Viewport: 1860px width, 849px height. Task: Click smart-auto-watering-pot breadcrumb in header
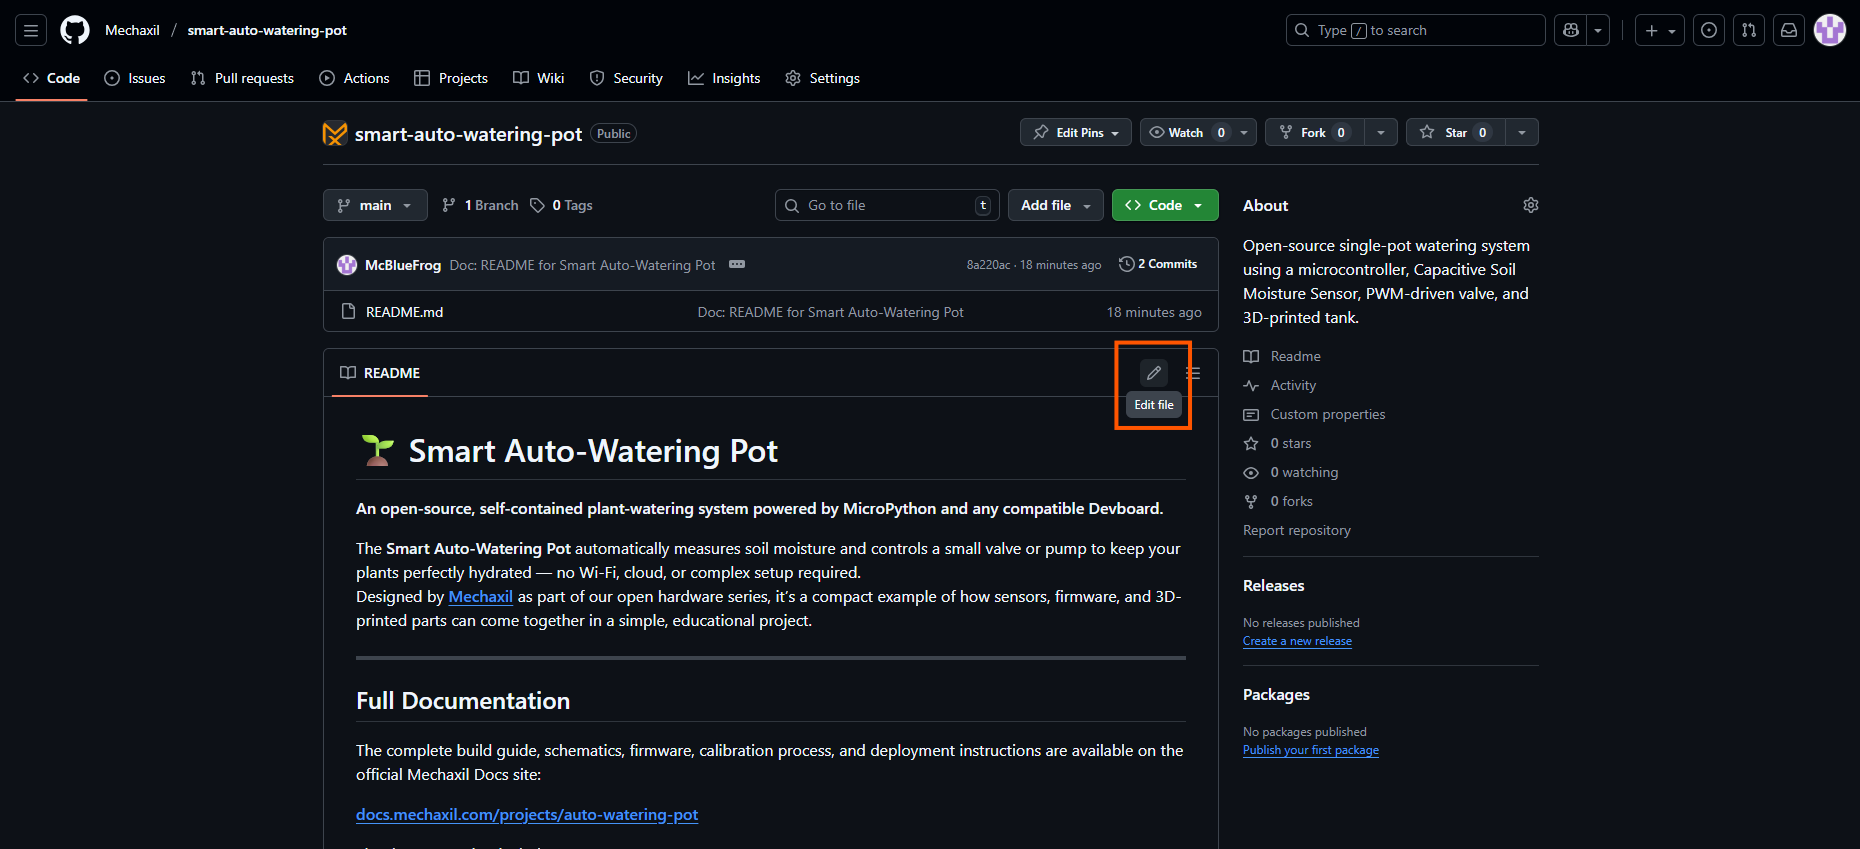pyautogui.click(x=267, y=30)
